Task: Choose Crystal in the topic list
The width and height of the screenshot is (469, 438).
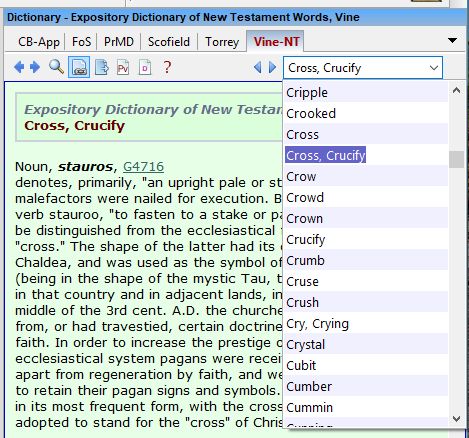Action: tap(365, 345)
